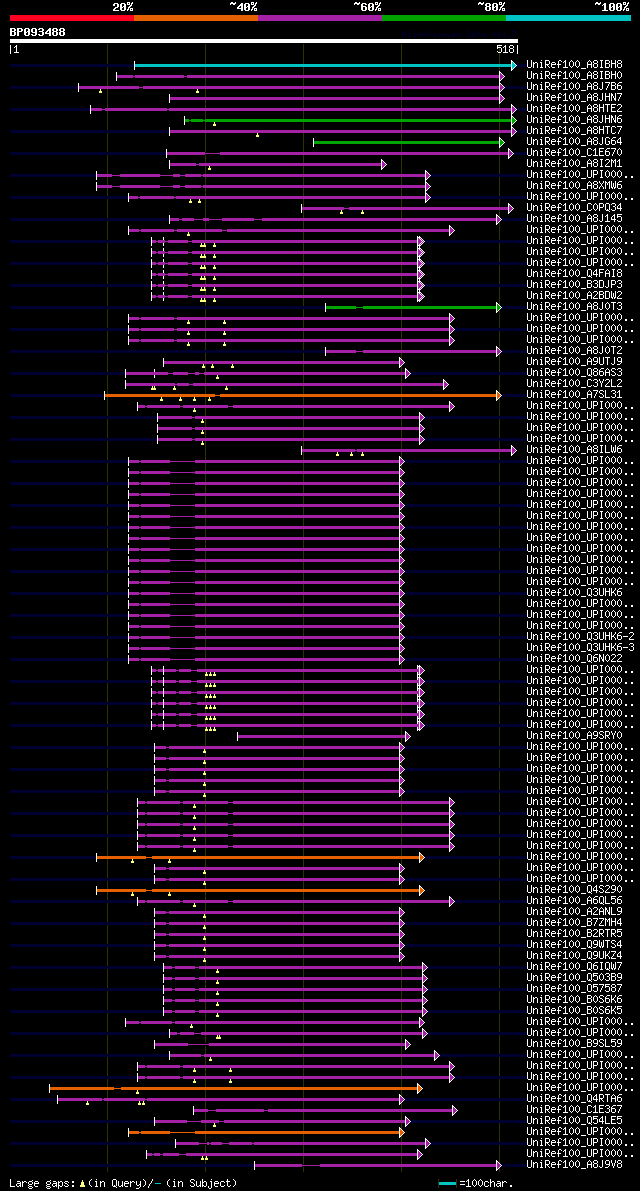View the UniRef100_Q4RTA6 record
The image size is (640, 1191).
574,1099
